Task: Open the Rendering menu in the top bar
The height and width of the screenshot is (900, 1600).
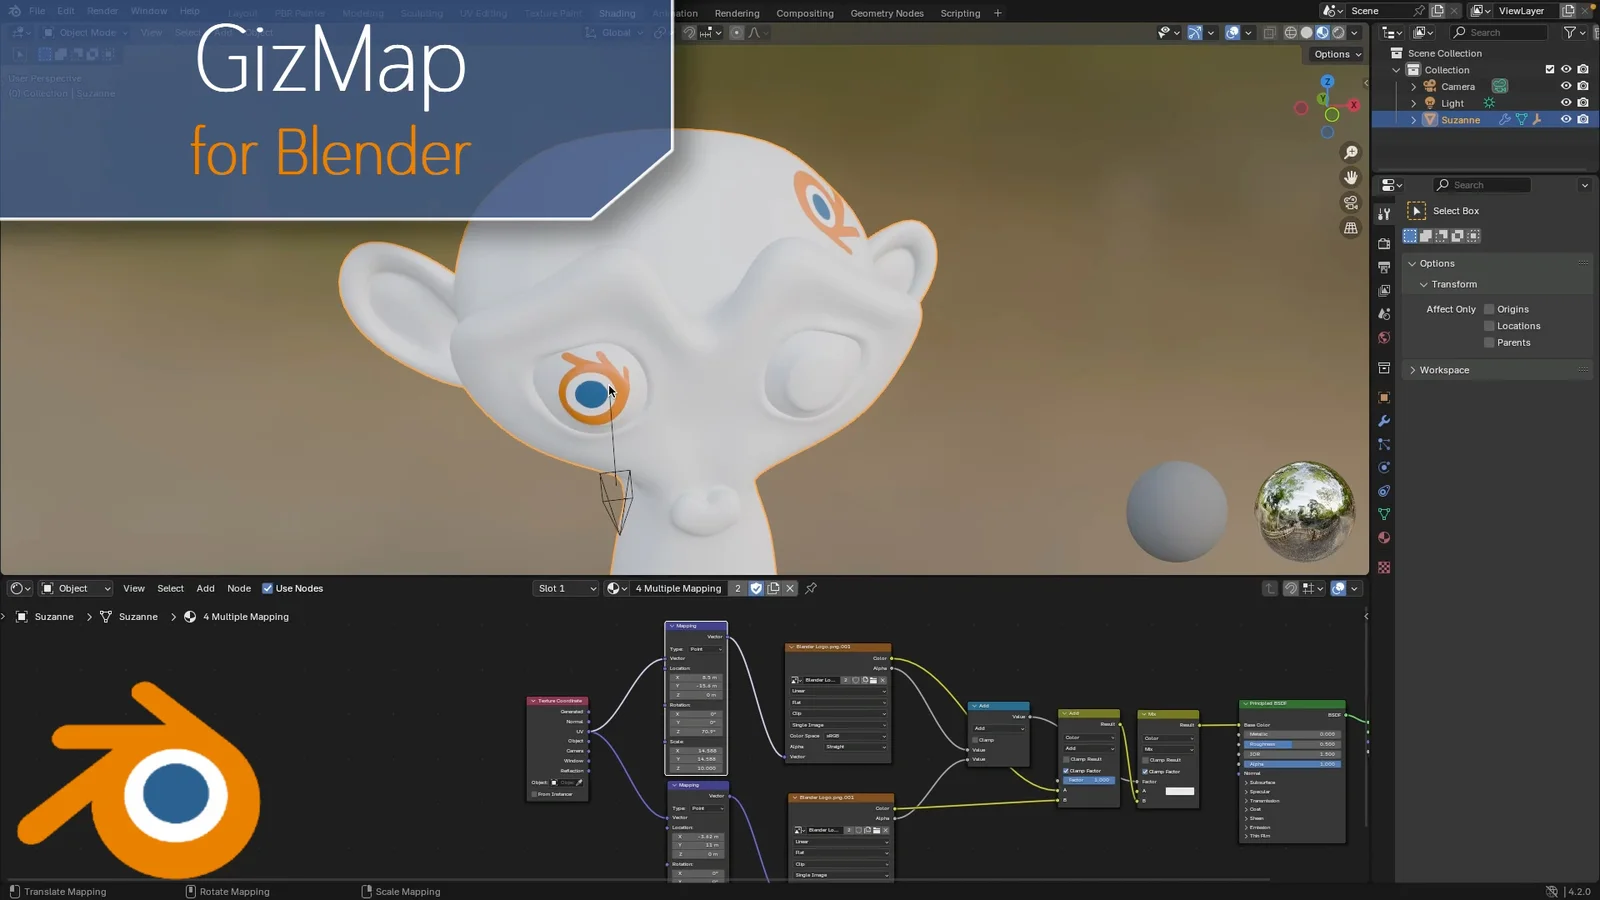Action: [737, 13]
